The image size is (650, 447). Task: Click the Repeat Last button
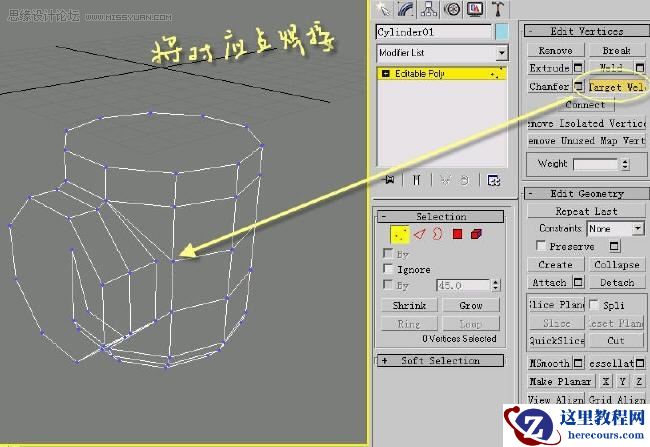pos(586,211)
